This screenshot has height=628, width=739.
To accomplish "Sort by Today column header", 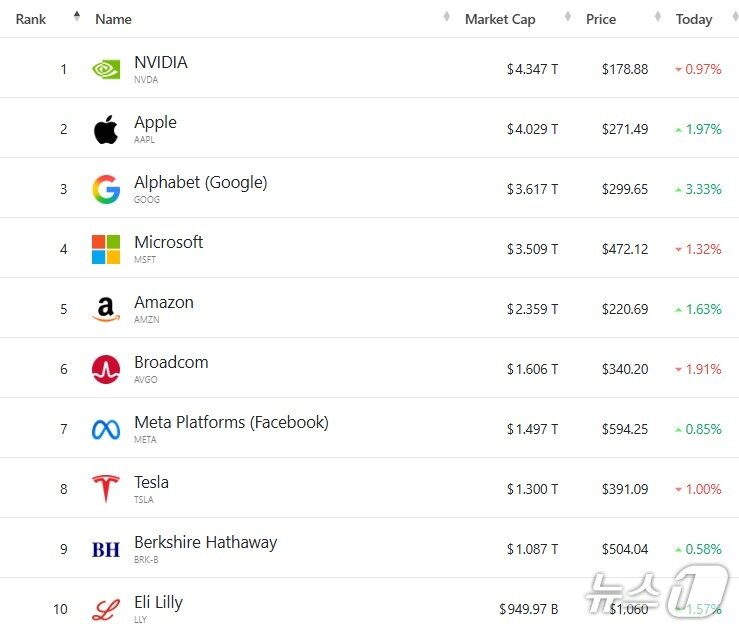I will click(x=694, y=19).
